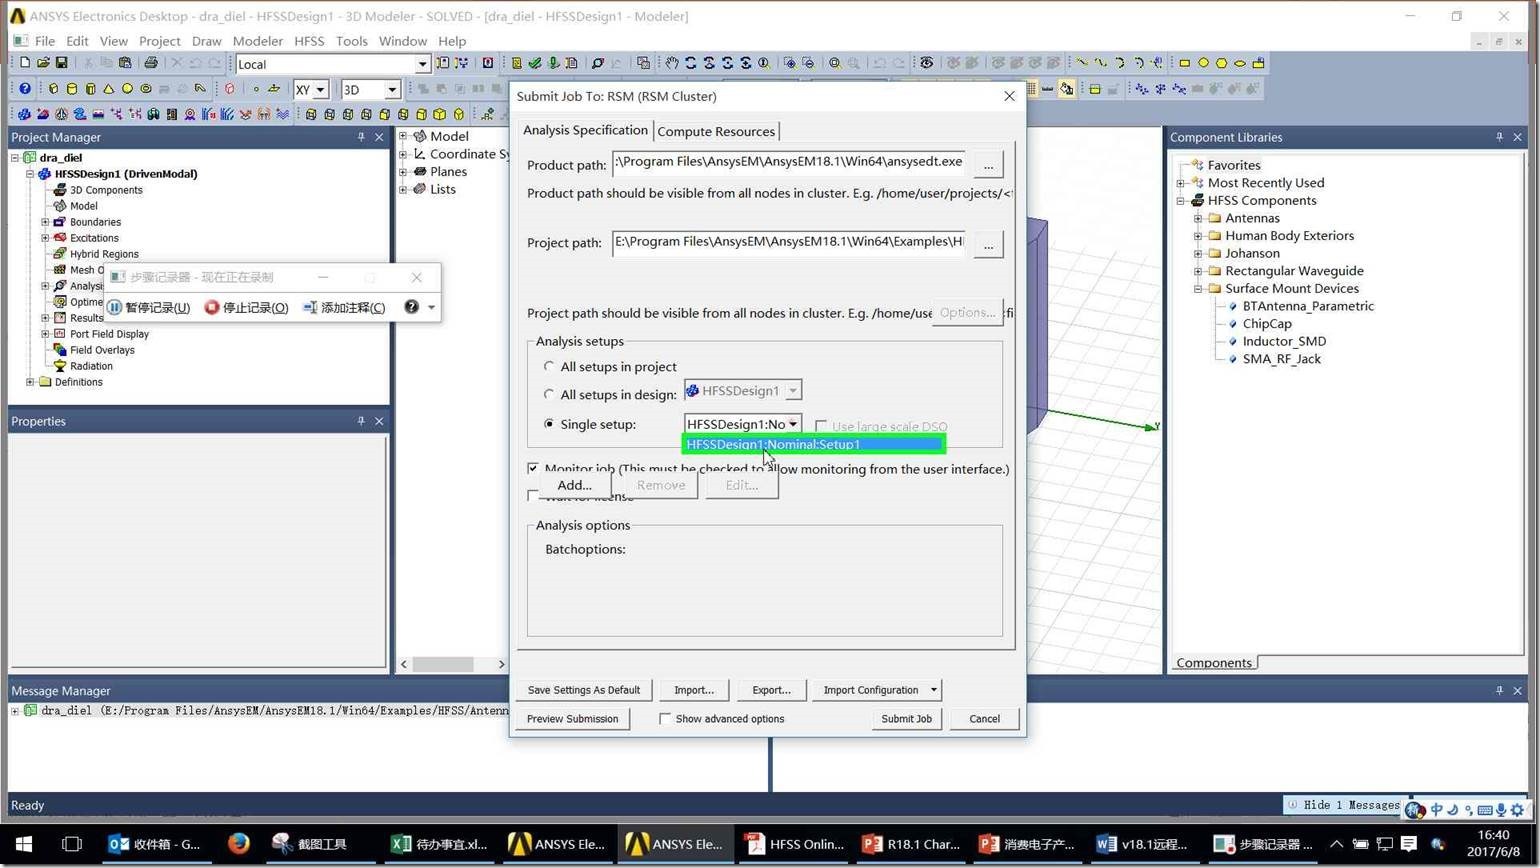Viewport: 1540px width, 868px height.
Task: Click the Components tab in library panel
Action: (1213, 663)
